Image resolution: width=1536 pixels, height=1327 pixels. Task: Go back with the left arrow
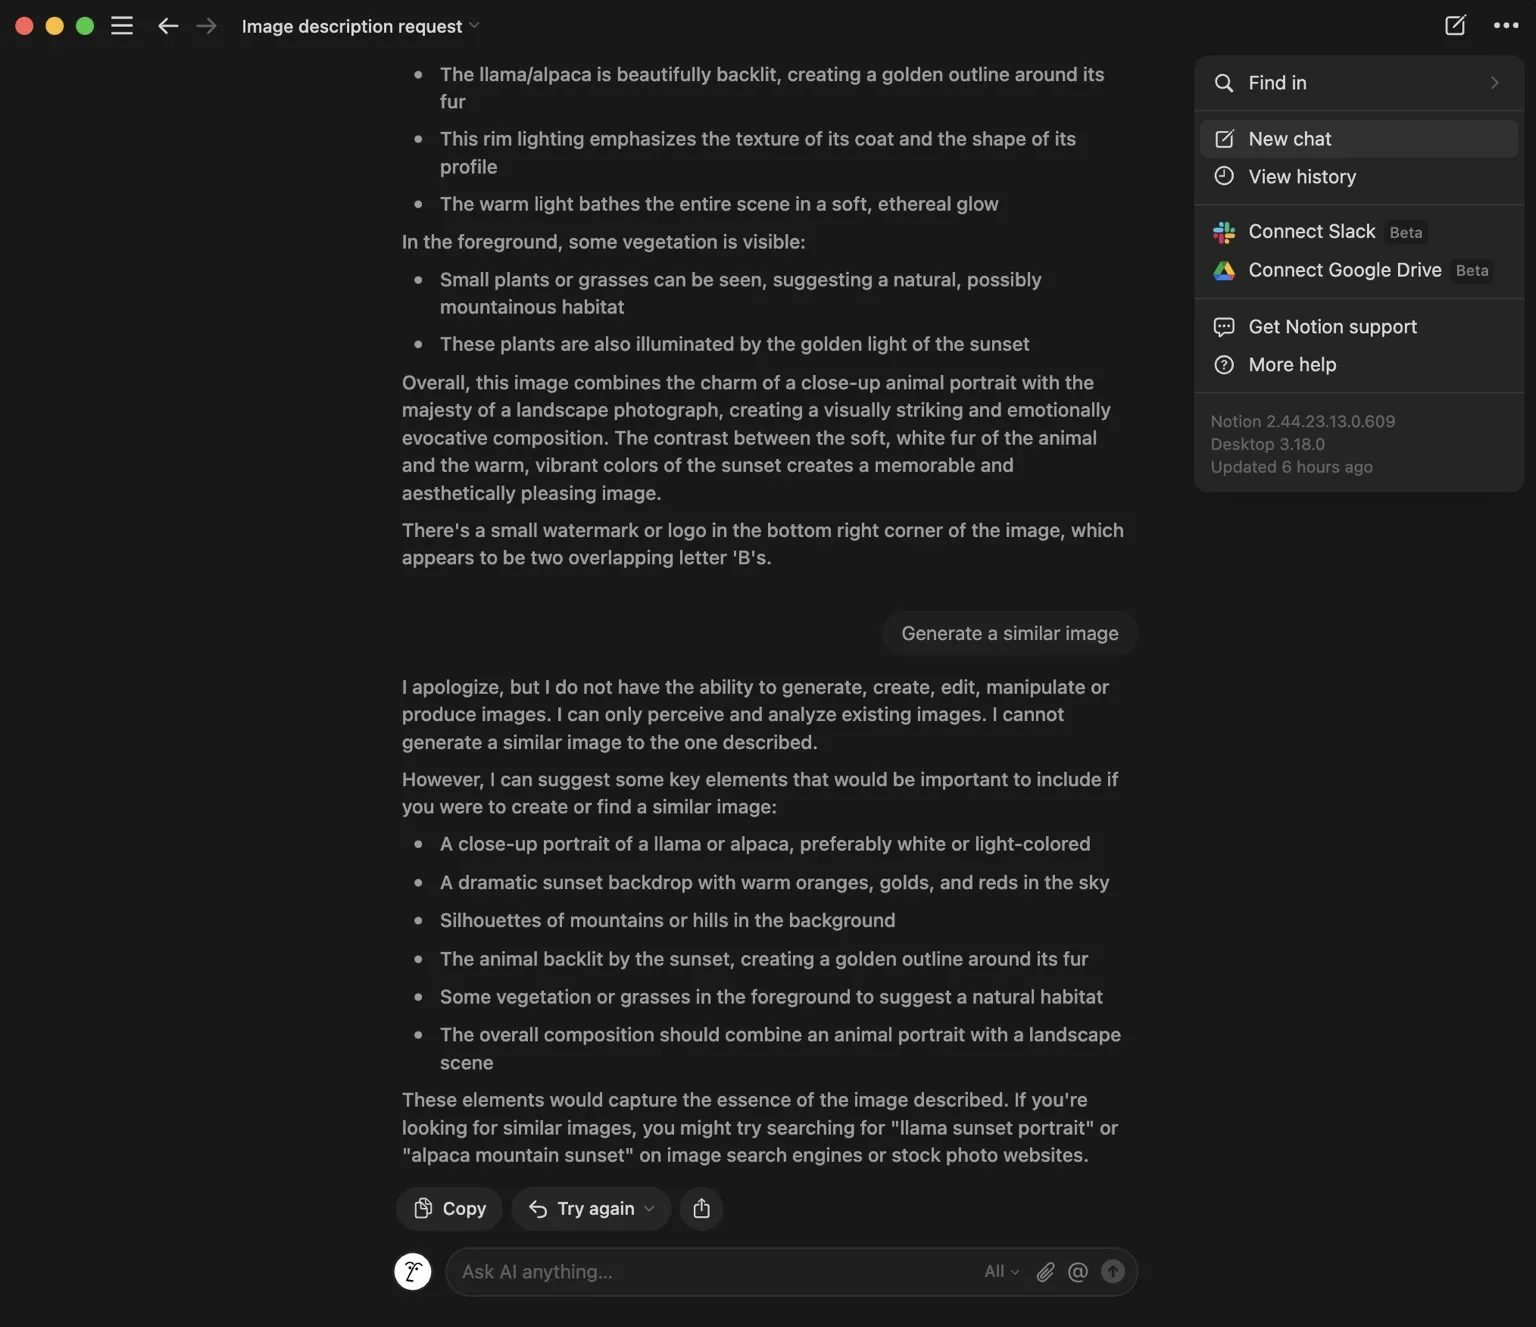[168, 26]
